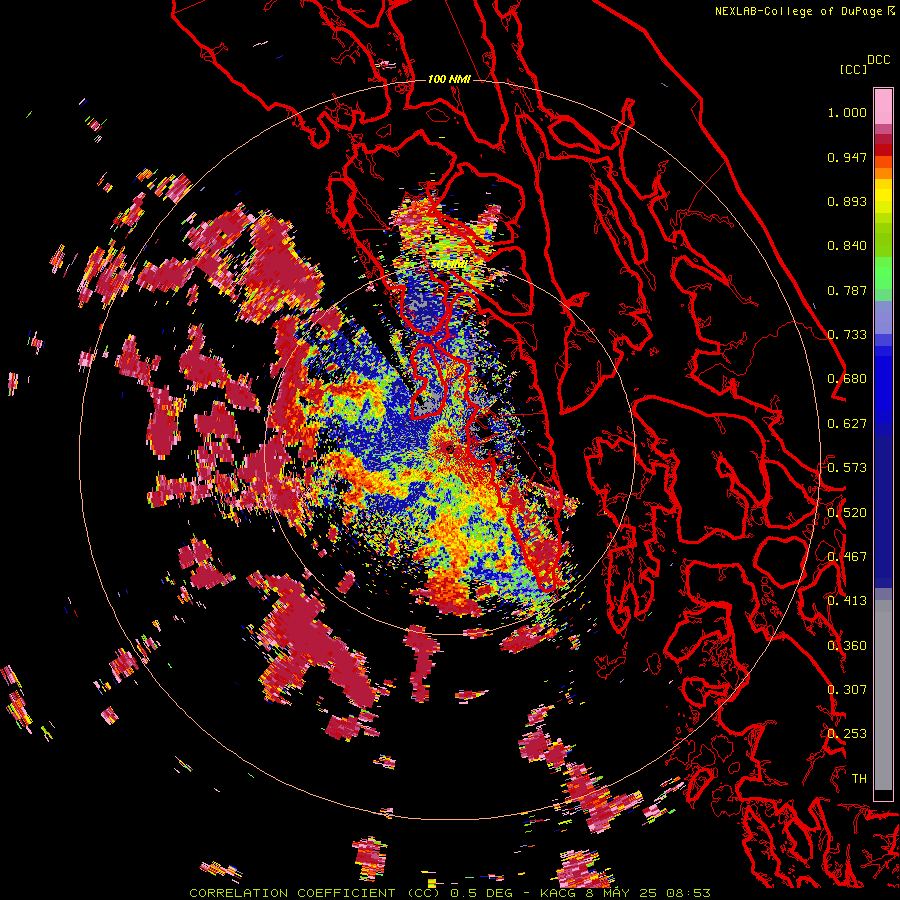
Task: Pick the light pink top color bar segment
Action: tap(883, 107)
